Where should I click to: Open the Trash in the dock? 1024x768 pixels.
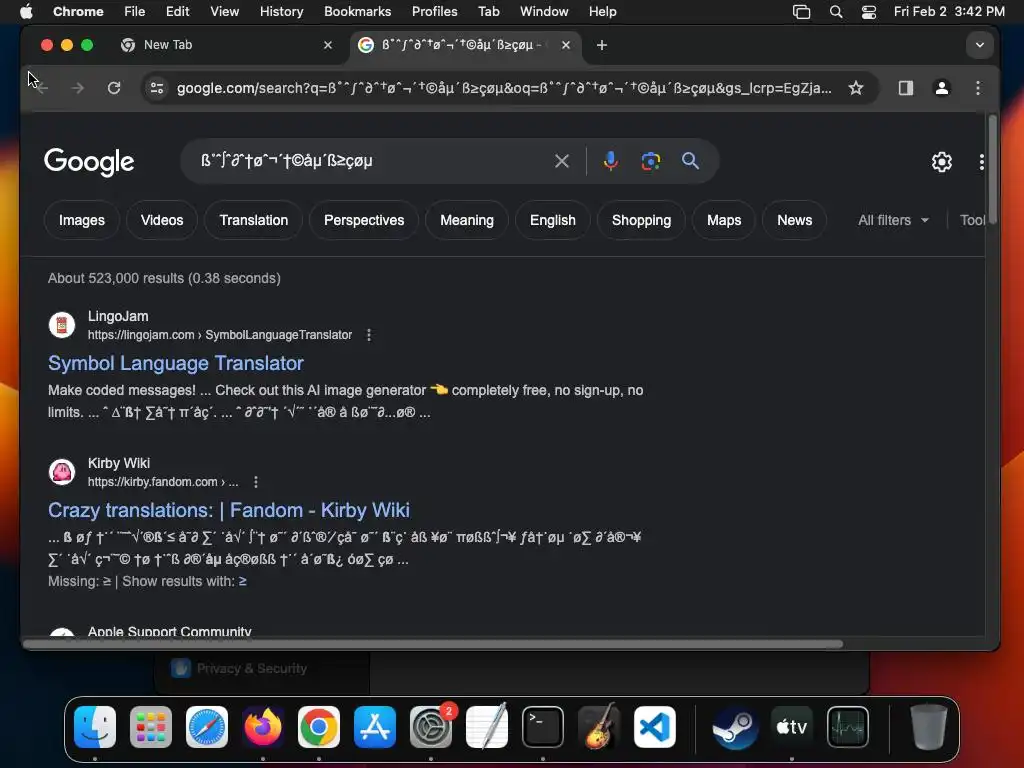(x=929, y=727)
